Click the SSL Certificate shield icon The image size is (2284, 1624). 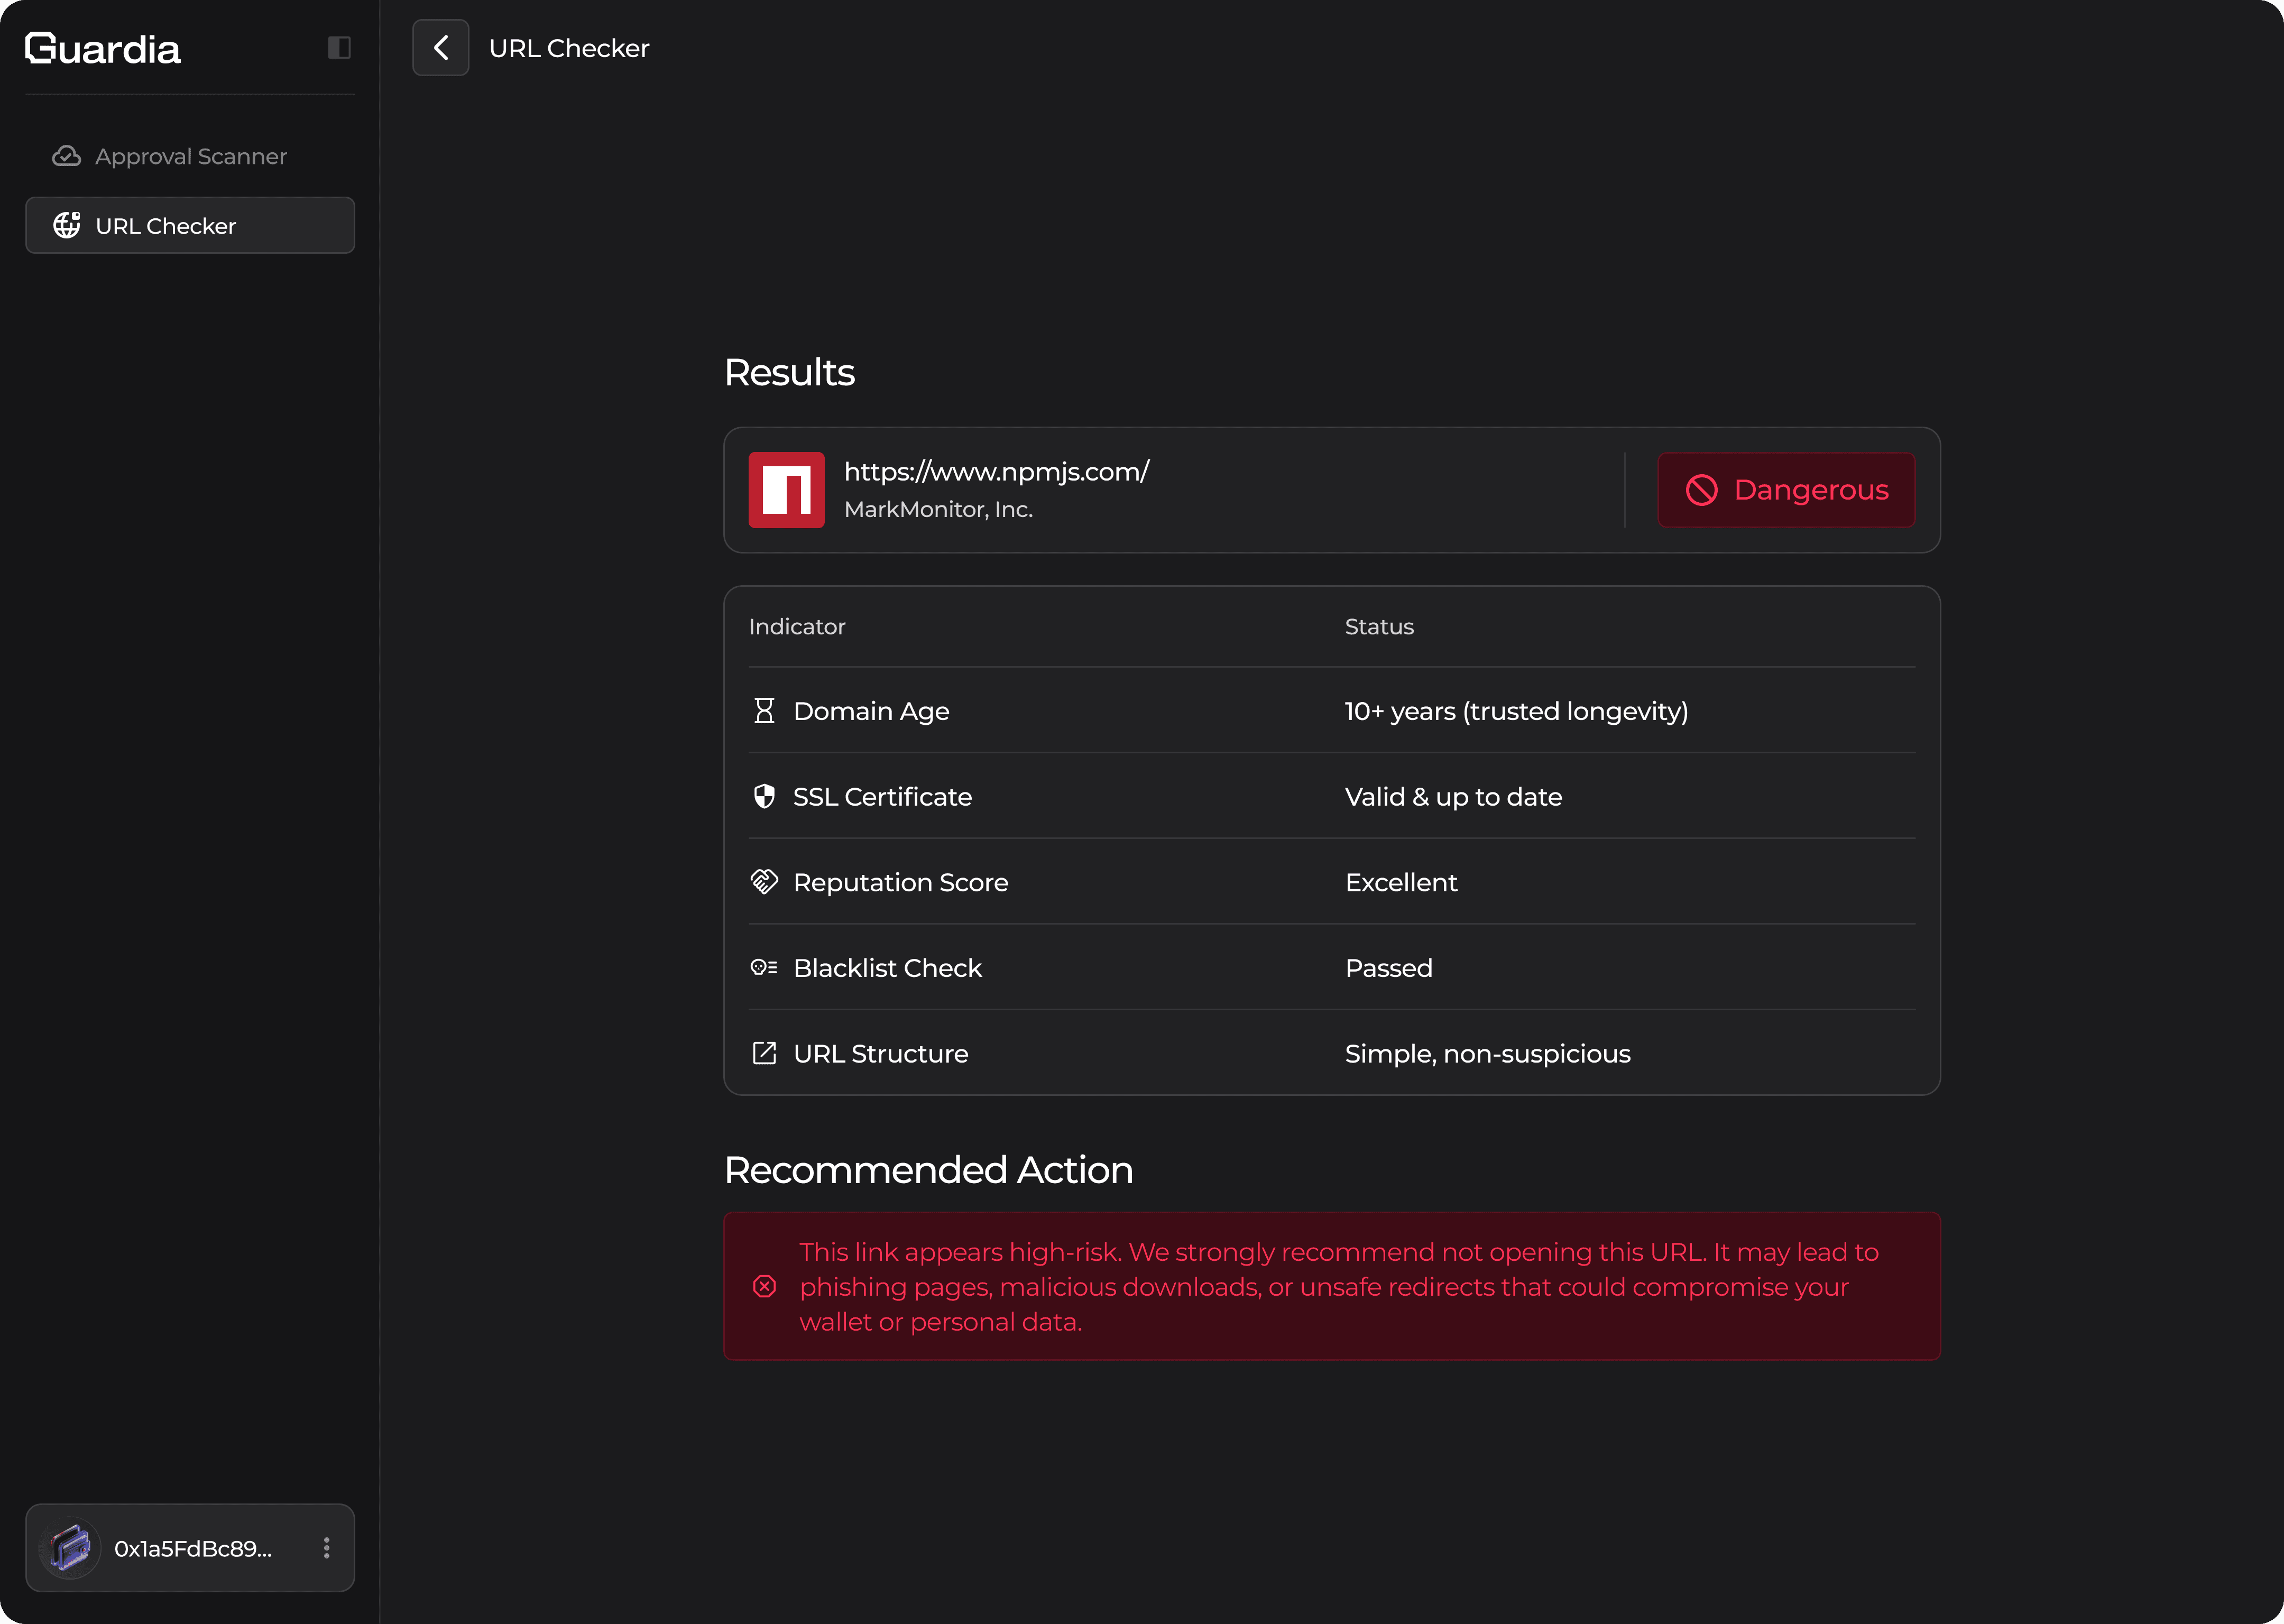pyautogui.click(x=764, y=797)
